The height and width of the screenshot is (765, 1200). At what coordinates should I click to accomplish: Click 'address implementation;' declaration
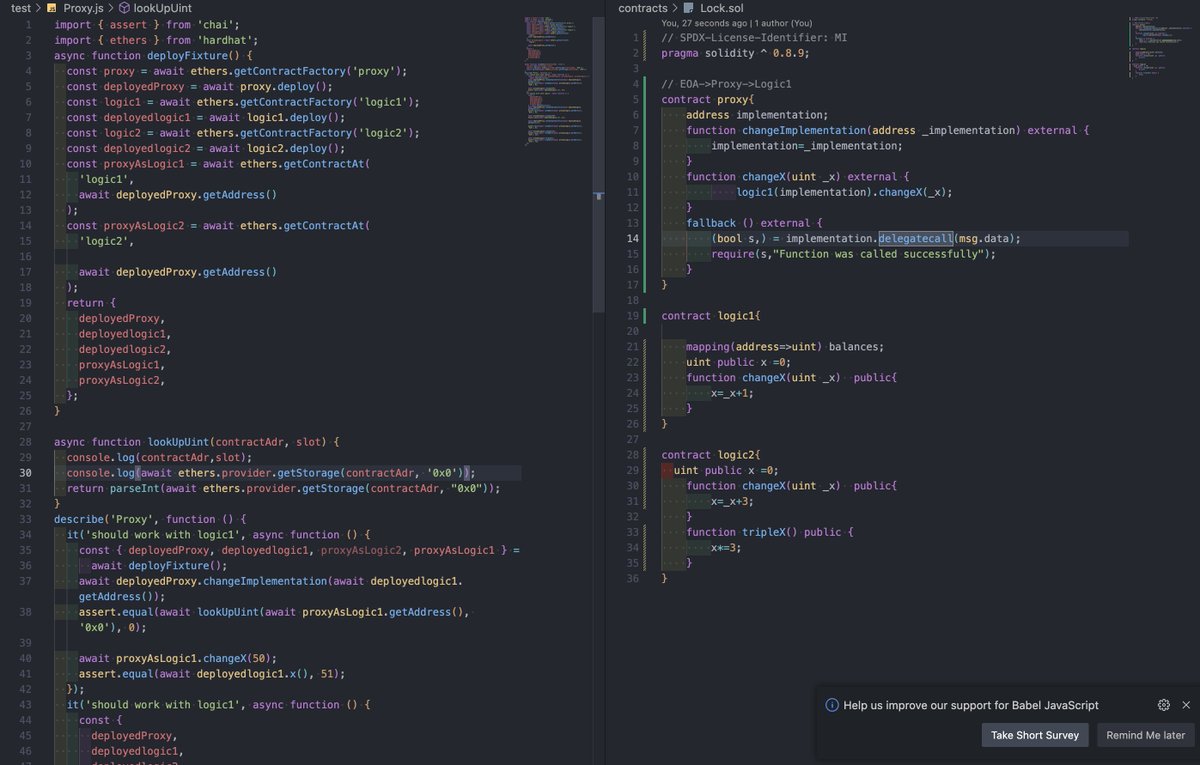[757, 115]
